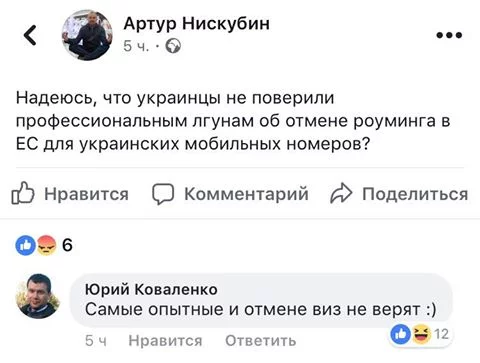
Task: Click the blue like reaction on post
Action: (25, 246)
